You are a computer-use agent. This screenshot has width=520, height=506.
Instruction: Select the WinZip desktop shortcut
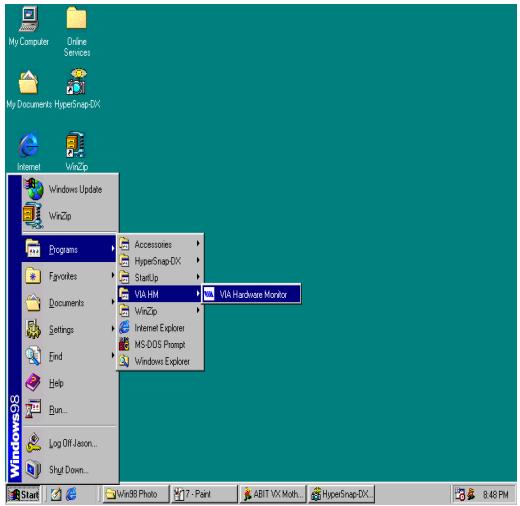point(76,152)
